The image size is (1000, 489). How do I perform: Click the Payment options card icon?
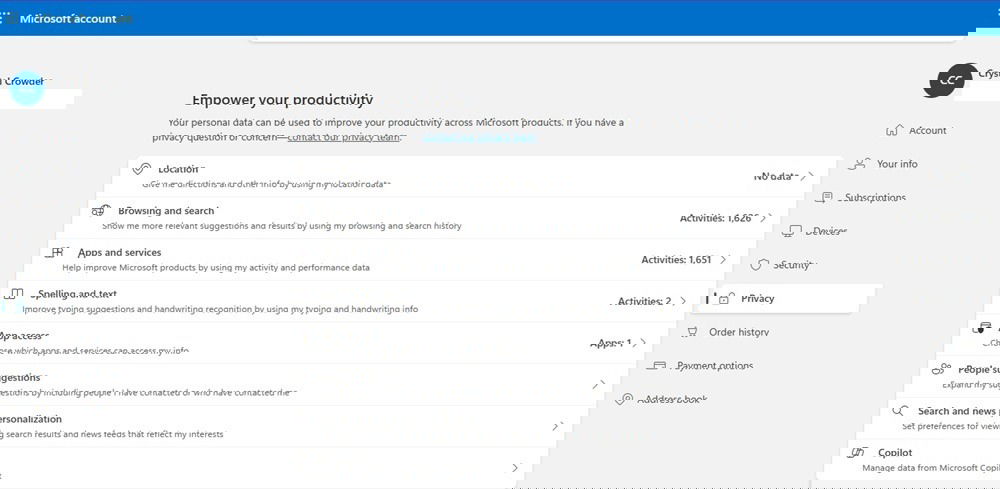click(x=657, y=366)
